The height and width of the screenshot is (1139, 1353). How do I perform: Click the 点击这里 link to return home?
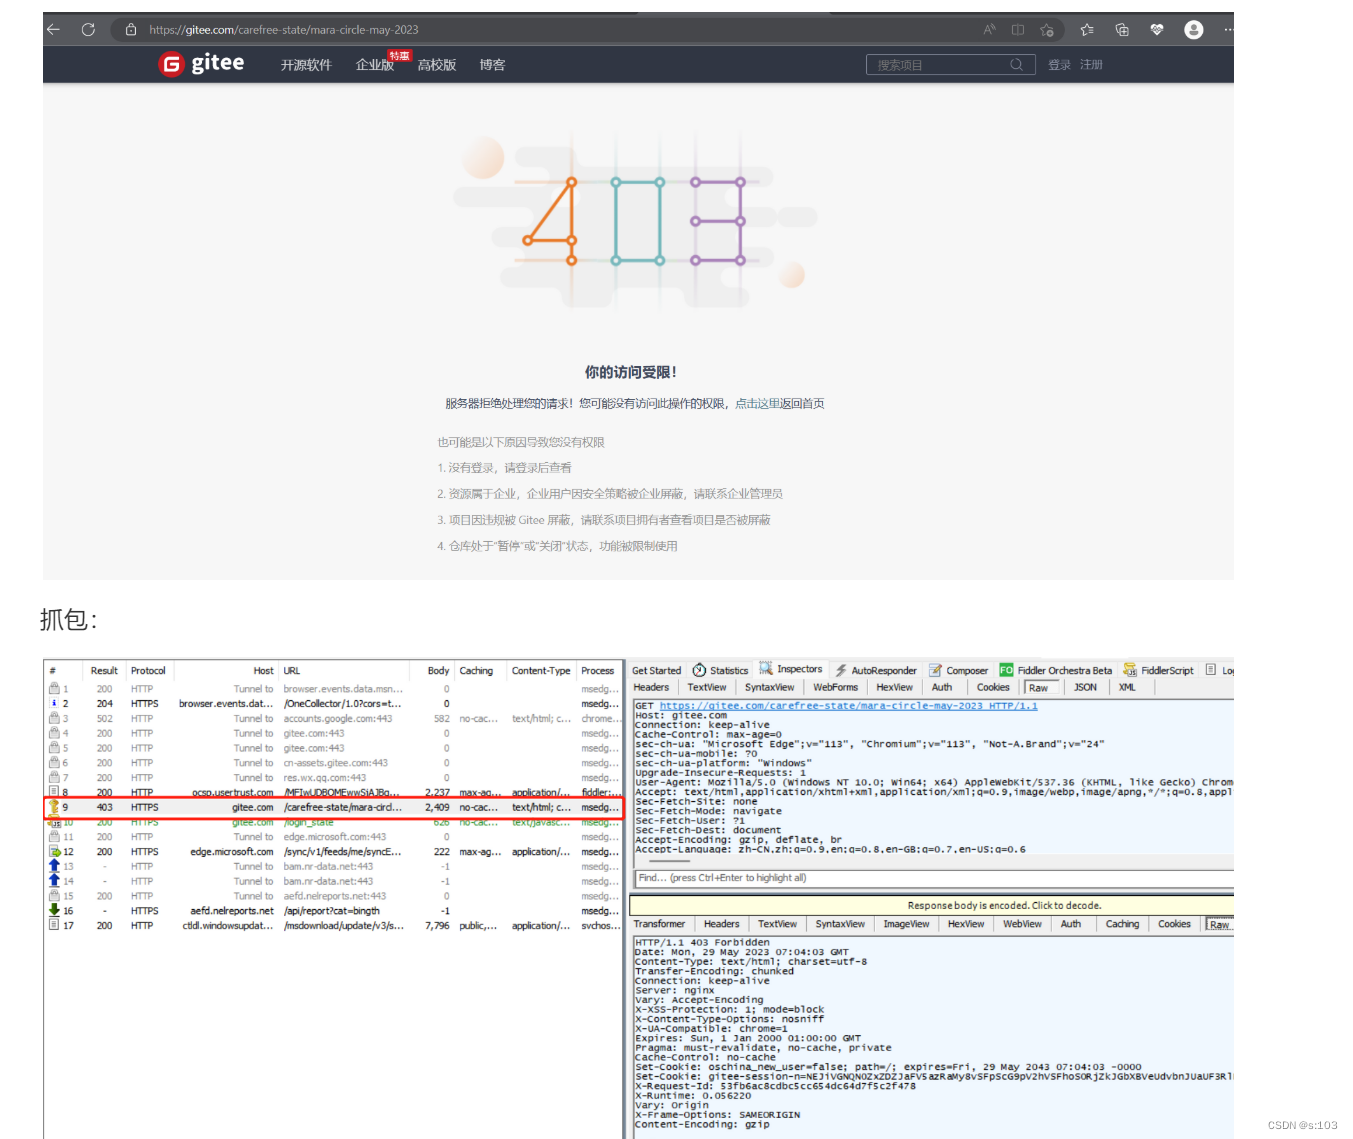[758, 404]
